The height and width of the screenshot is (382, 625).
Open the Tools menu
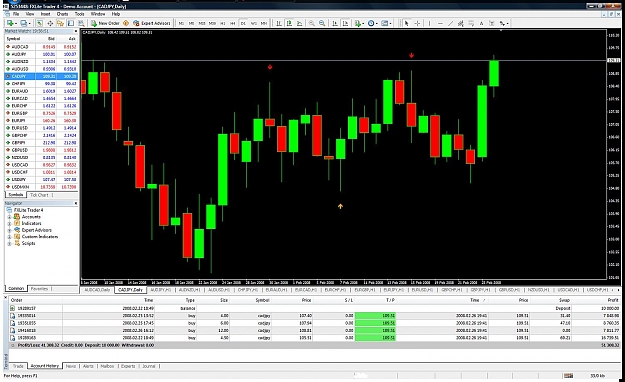[80, 14]
